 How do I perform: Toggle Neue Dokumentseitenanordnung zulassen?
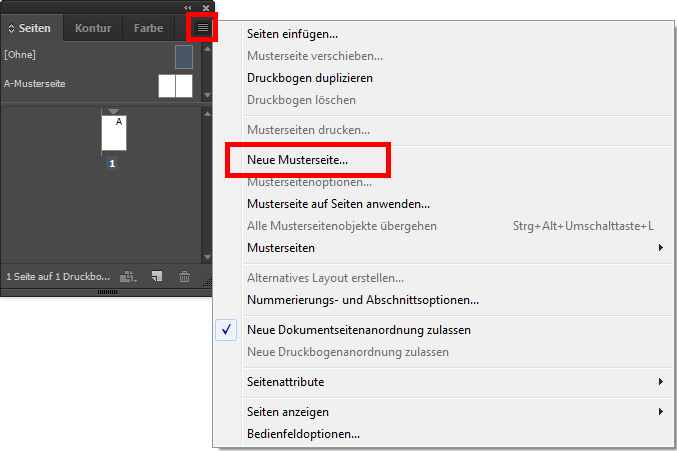358,330
